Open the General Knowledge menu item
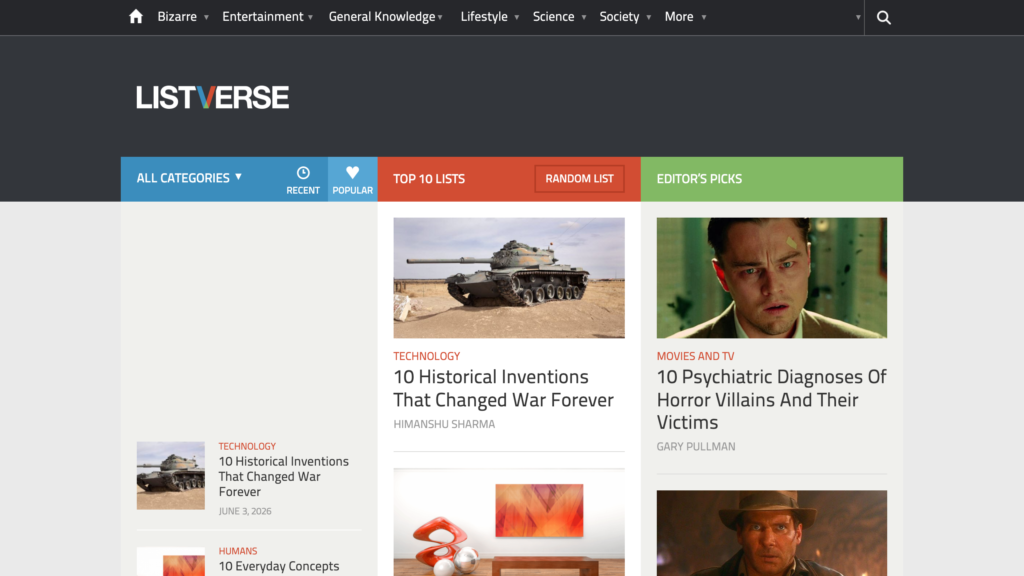The image size is (1024, 576). coord(382,16)
